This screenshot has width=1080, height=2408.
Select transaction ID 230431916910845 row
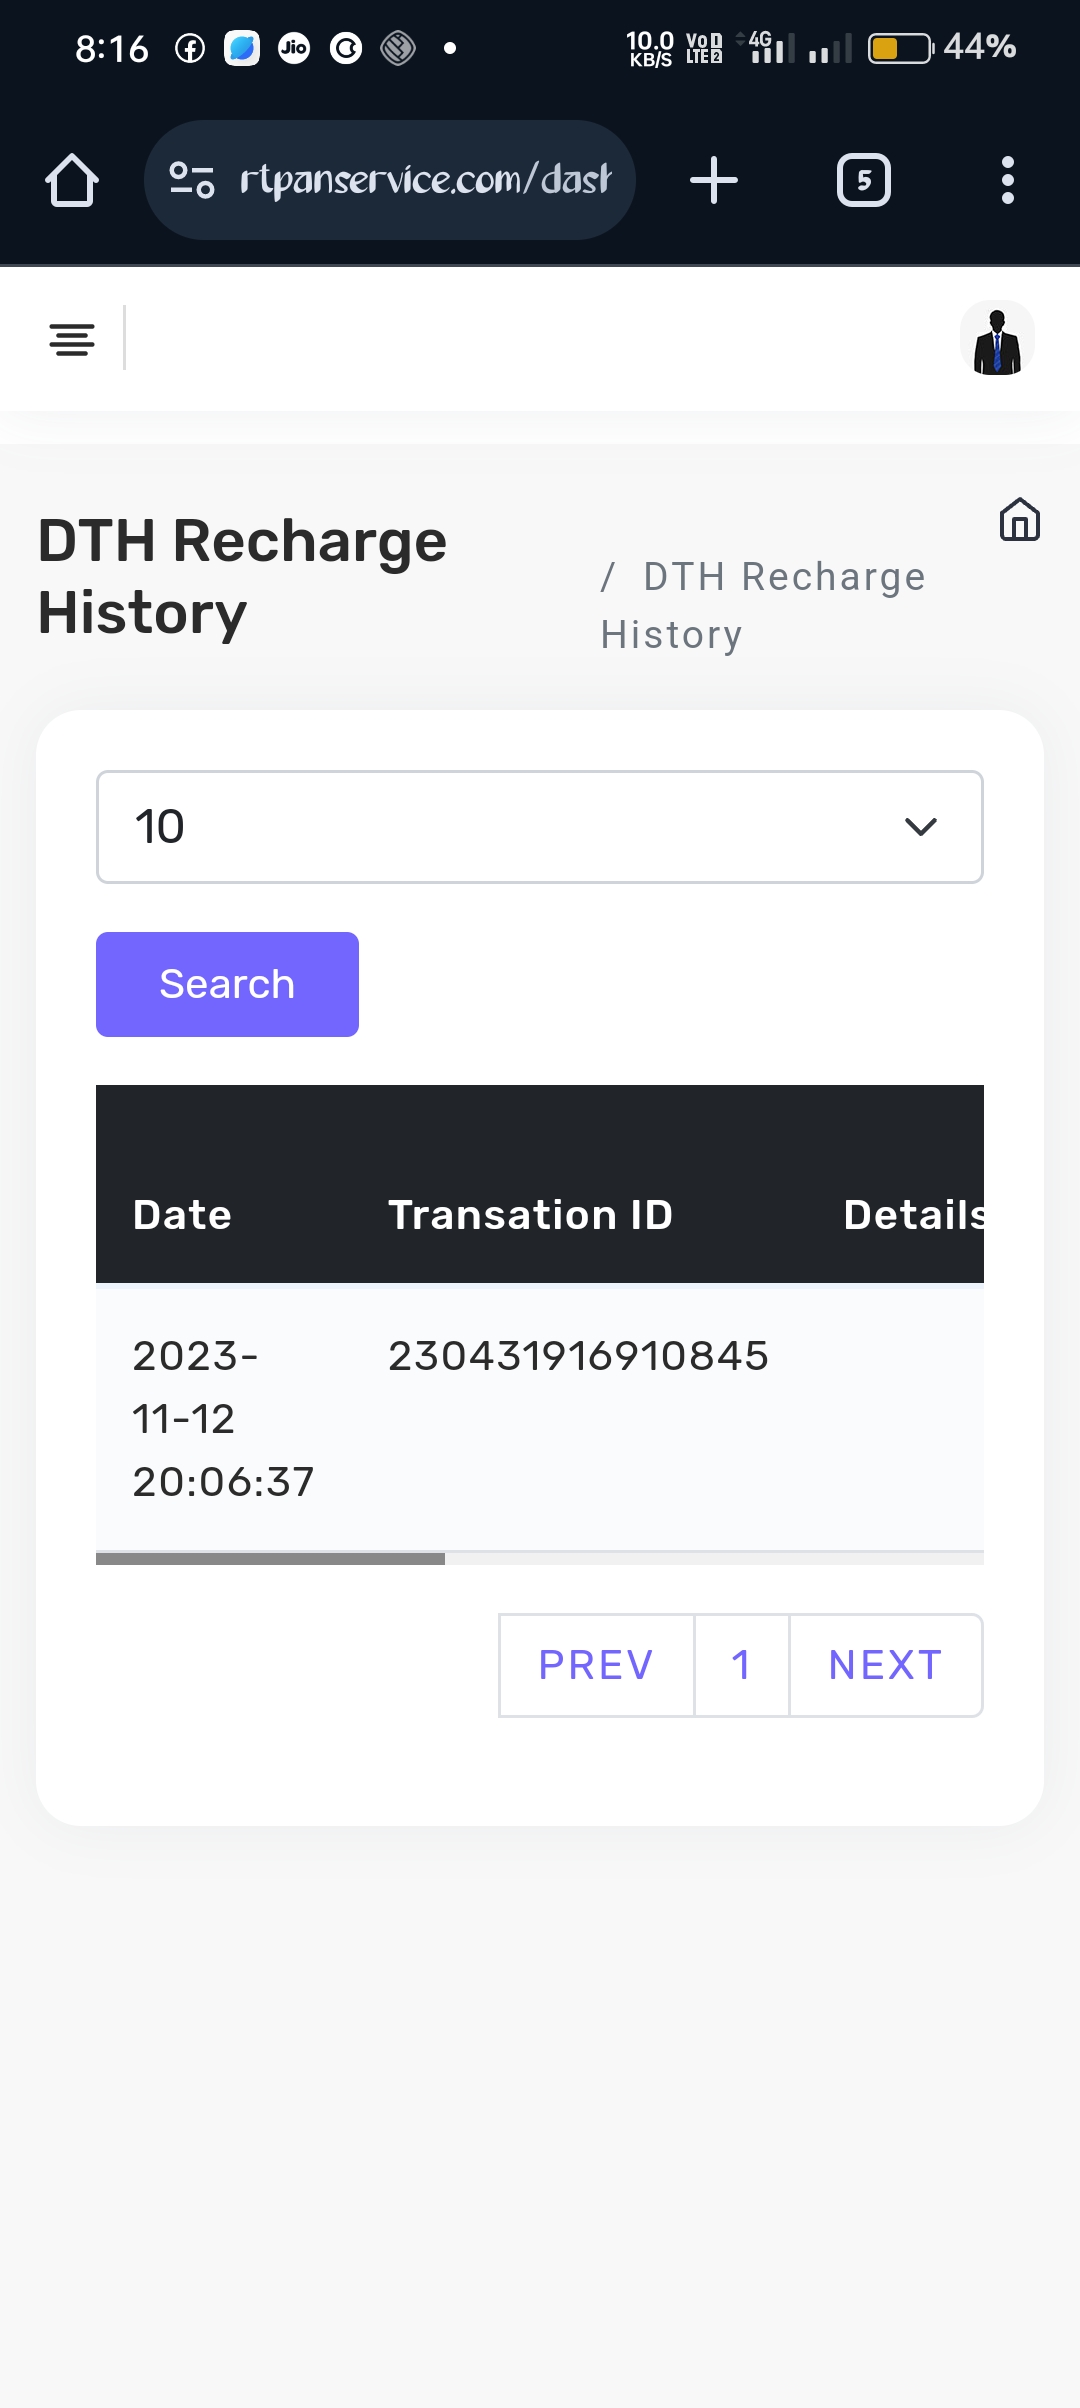pos(578,1356)
